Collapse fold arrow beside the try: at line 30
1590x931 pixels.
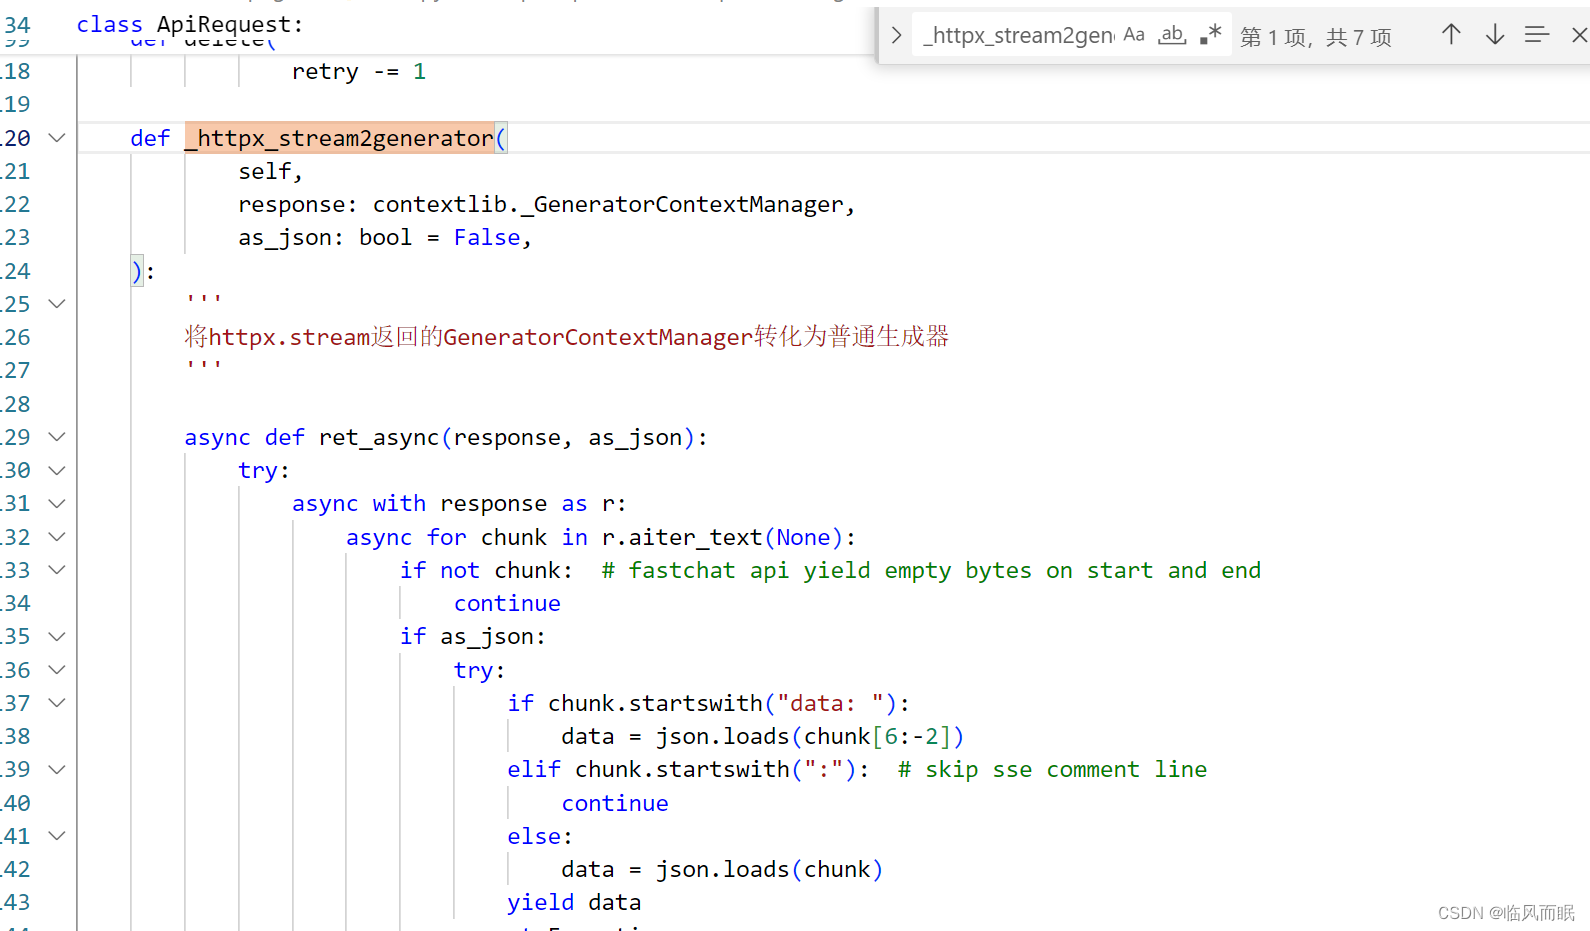(57, 470)
